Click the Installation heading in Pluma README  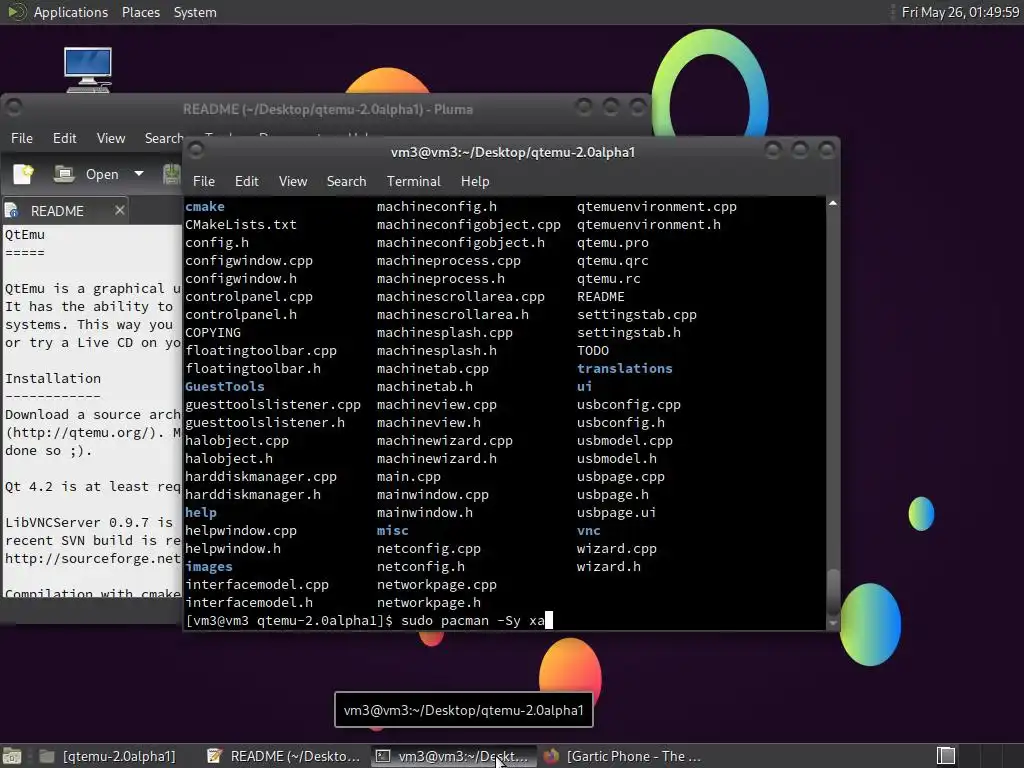tap(53, 379)
